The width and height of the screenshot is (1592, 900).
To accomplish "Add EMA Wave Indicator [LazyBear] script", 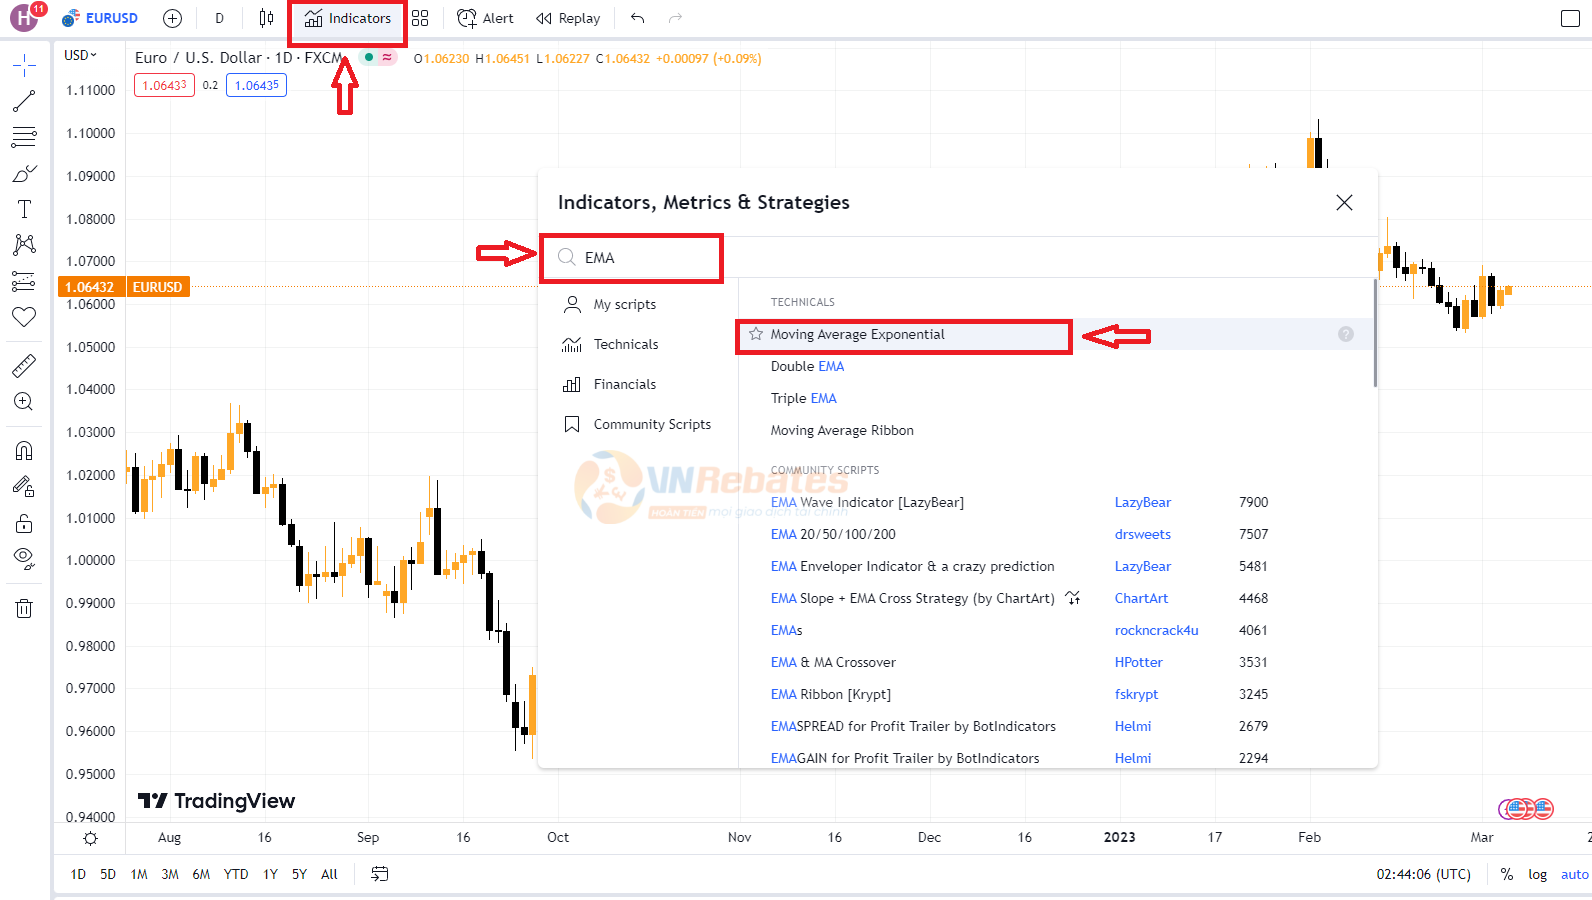I will tap(867, 502).
